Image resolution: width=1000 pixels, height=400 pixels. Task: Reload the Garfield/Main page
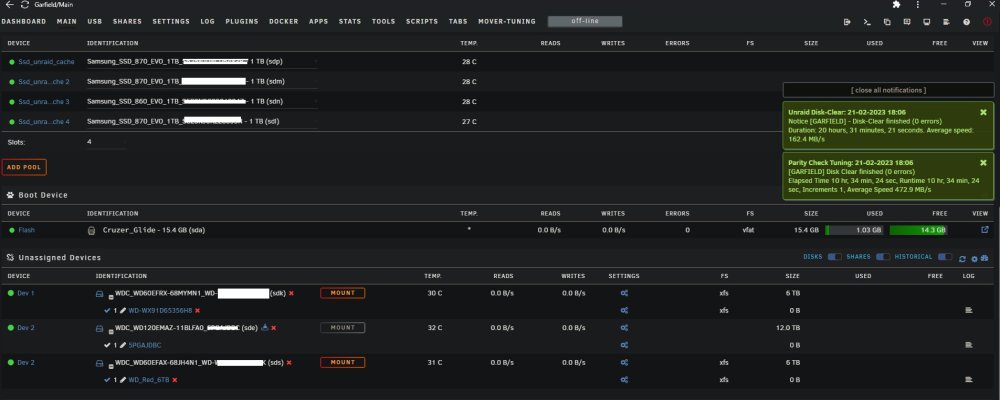point(25,4)
